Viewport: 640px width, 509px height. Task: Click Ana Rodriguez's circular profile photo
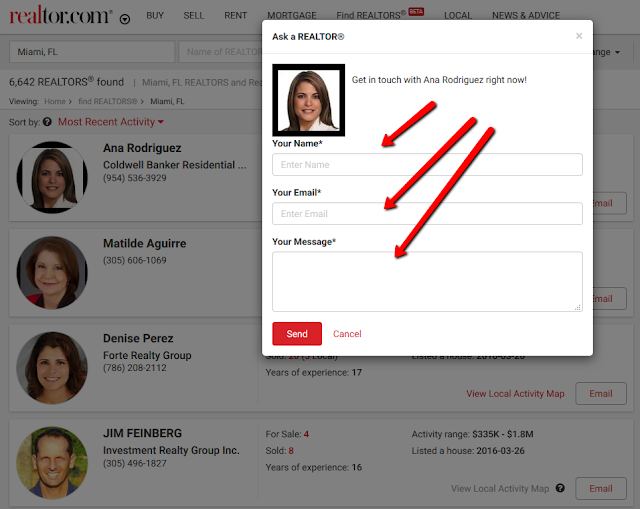(x=52, y=177)
